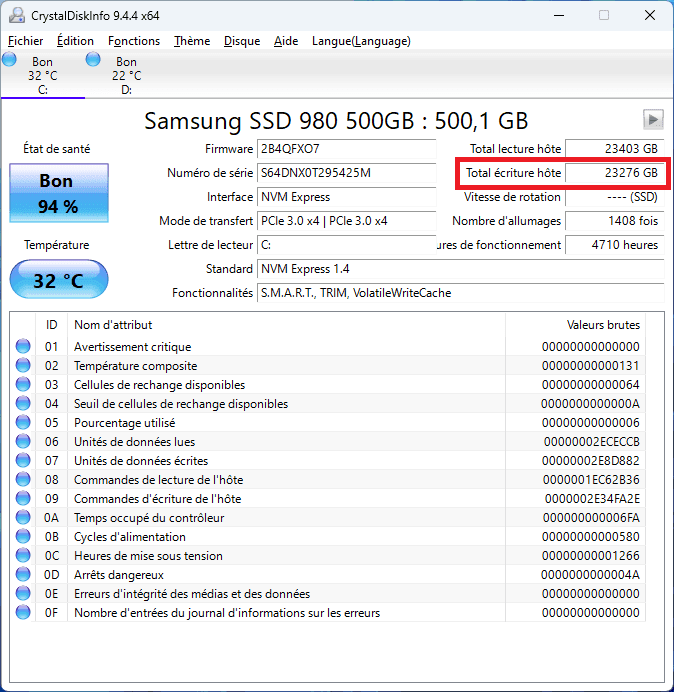Click status orb for Cycles d'alimentation row
The height and width of the screenshot is (692, 674).
click(23, 536)
